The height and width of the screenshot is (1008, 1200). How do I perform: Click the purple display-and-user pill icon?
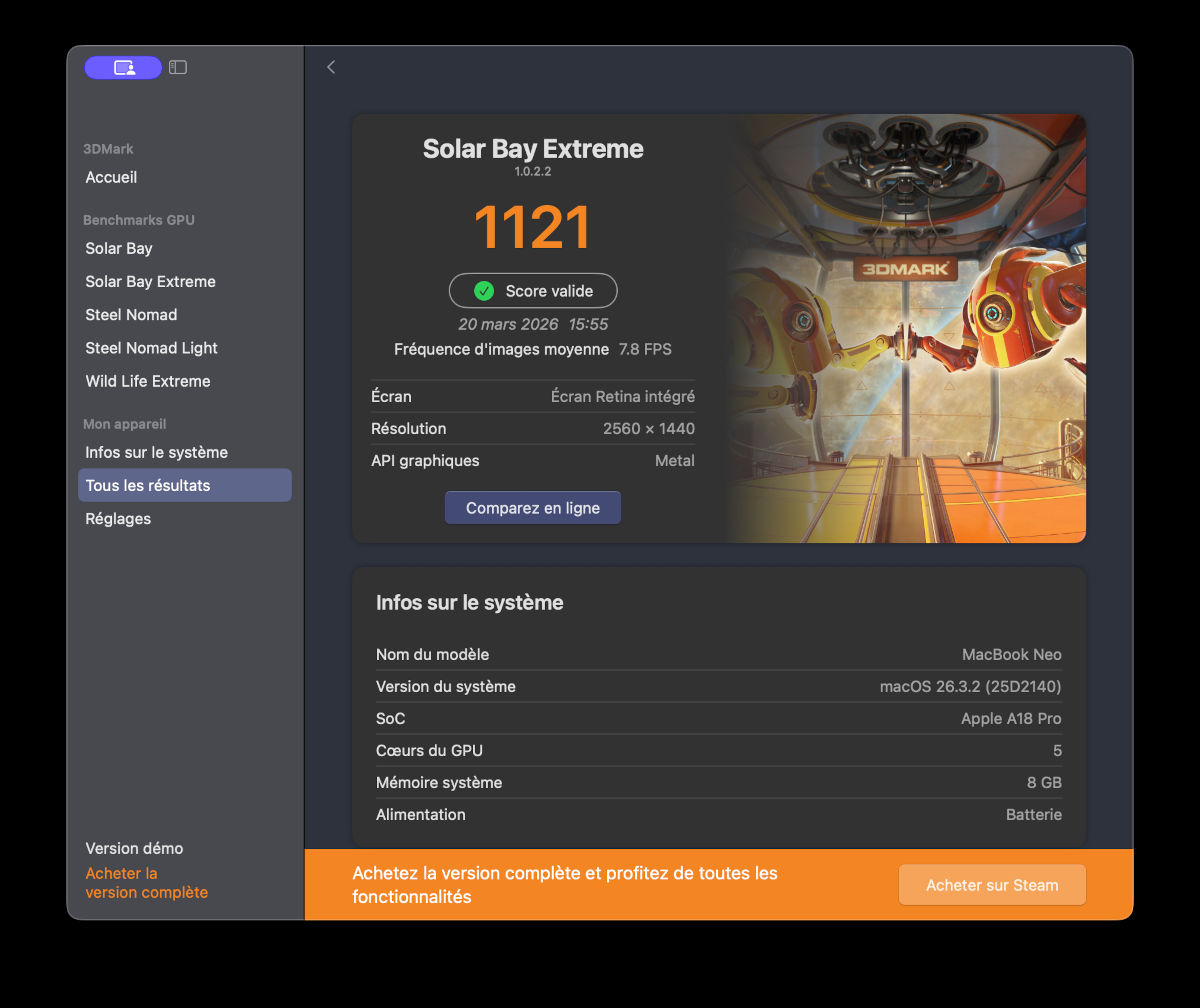tap(123, 67)
